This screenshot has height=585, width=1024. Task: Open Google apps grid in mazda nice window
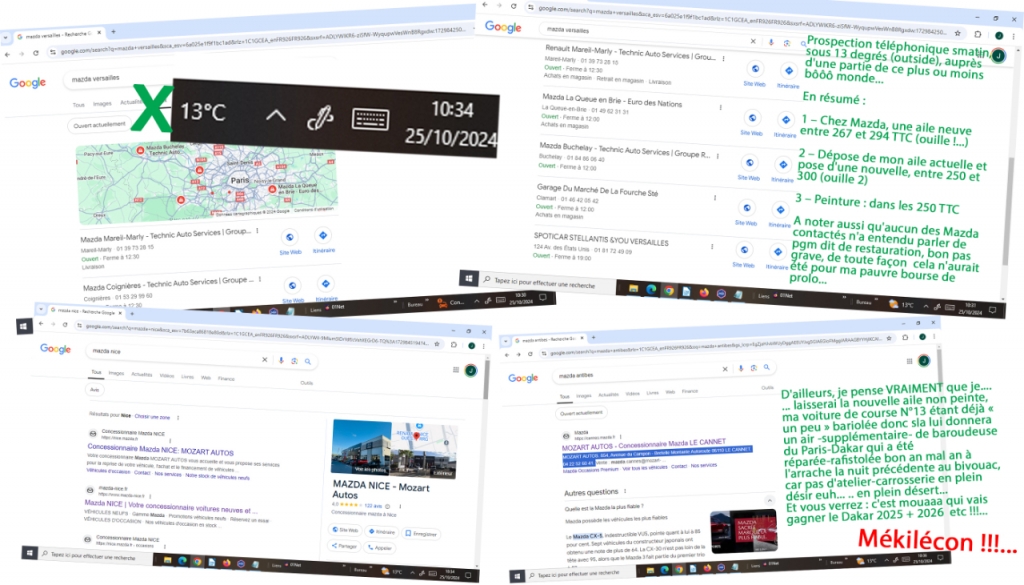[x=456, y=370]
